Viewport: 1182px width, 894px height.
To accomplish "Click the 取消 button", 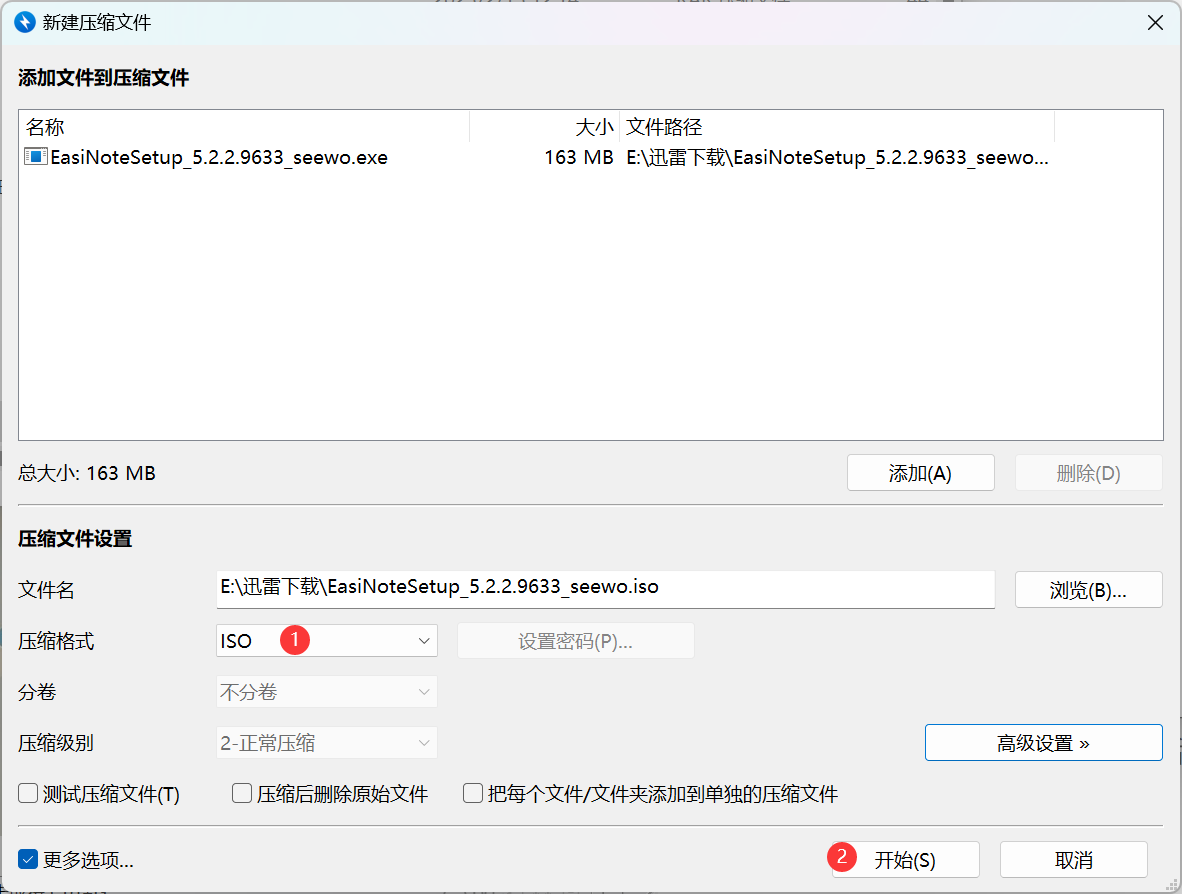I will [x=1073, y=860].
